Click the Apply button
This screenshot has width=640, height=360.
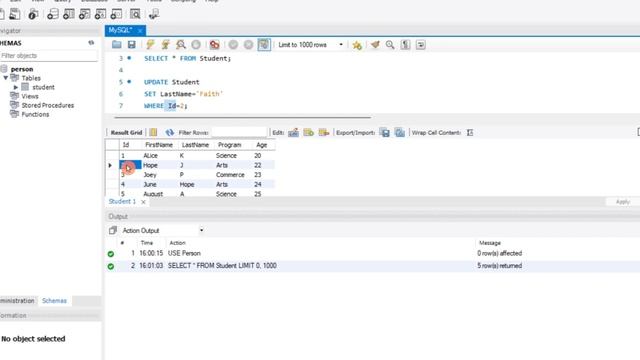(623, 202)
